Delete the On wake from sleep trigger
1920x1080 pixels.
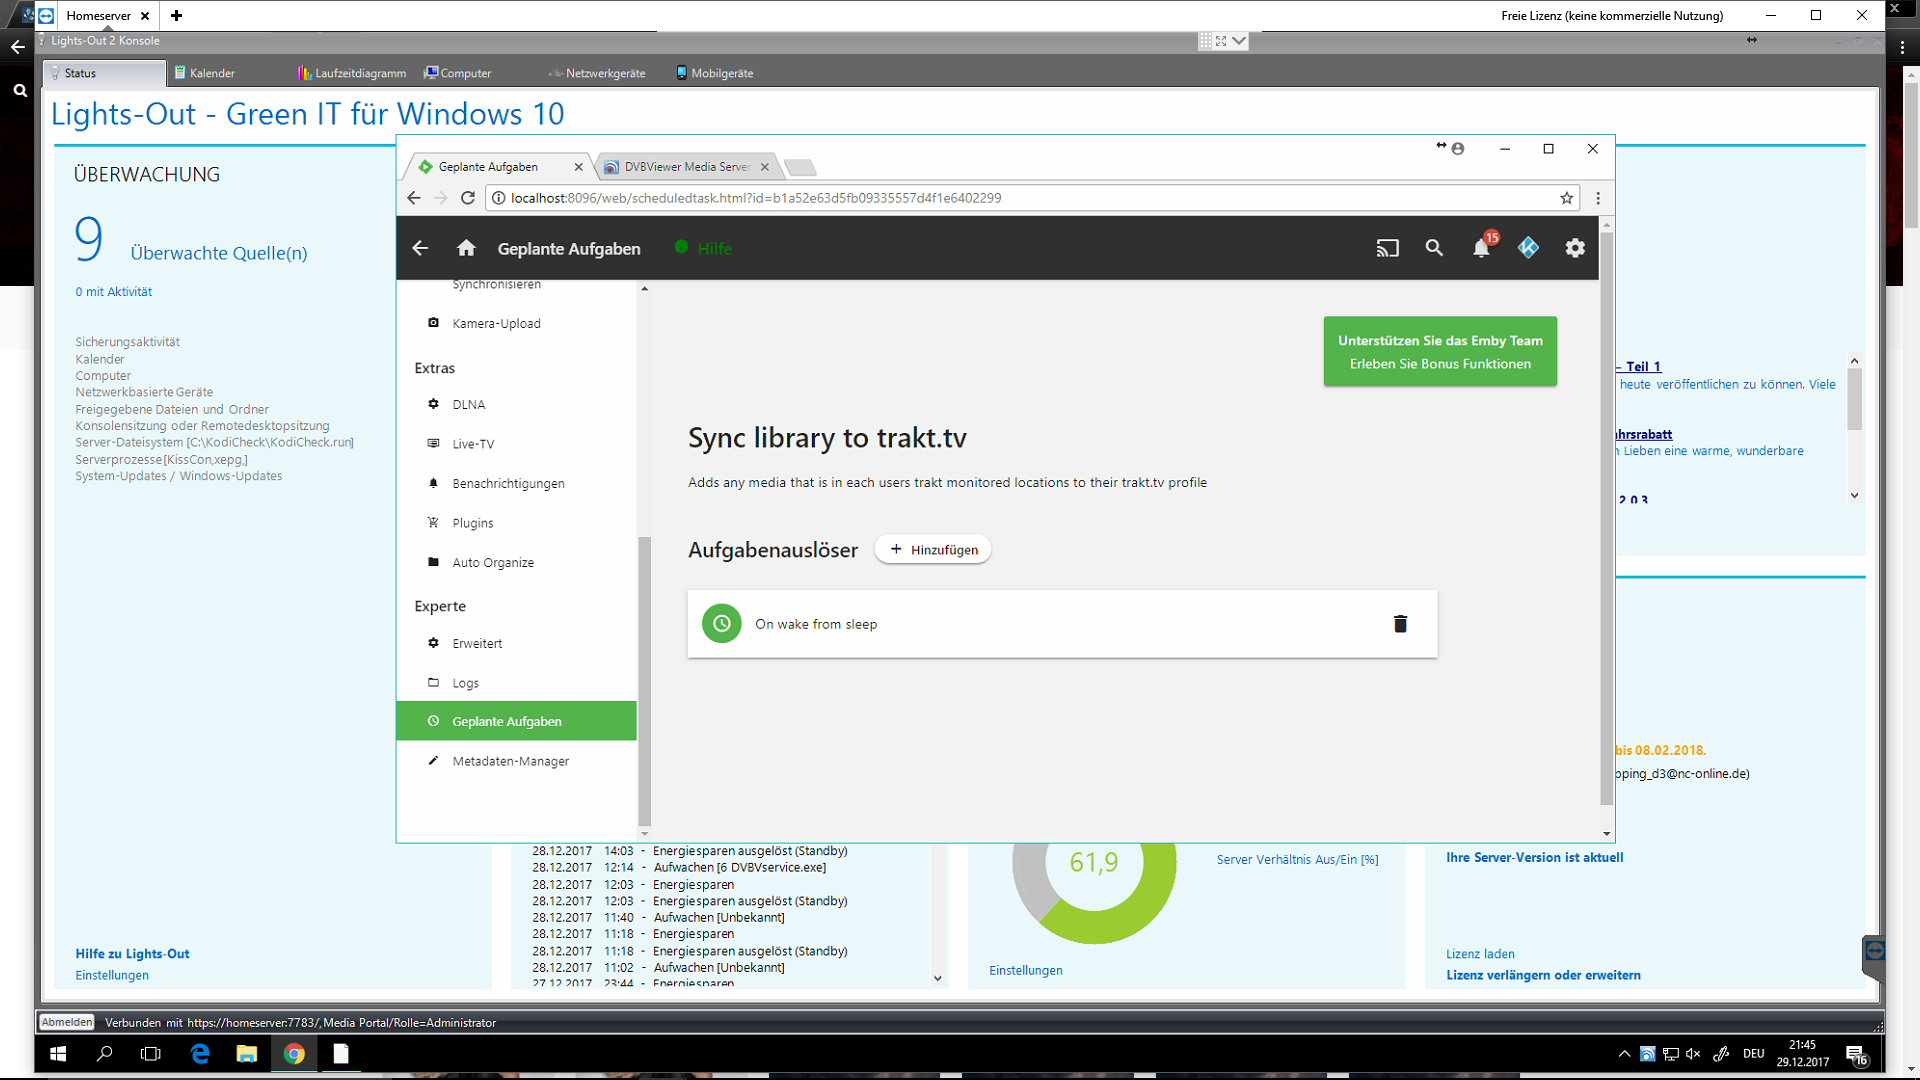(x=1400, y=624)
